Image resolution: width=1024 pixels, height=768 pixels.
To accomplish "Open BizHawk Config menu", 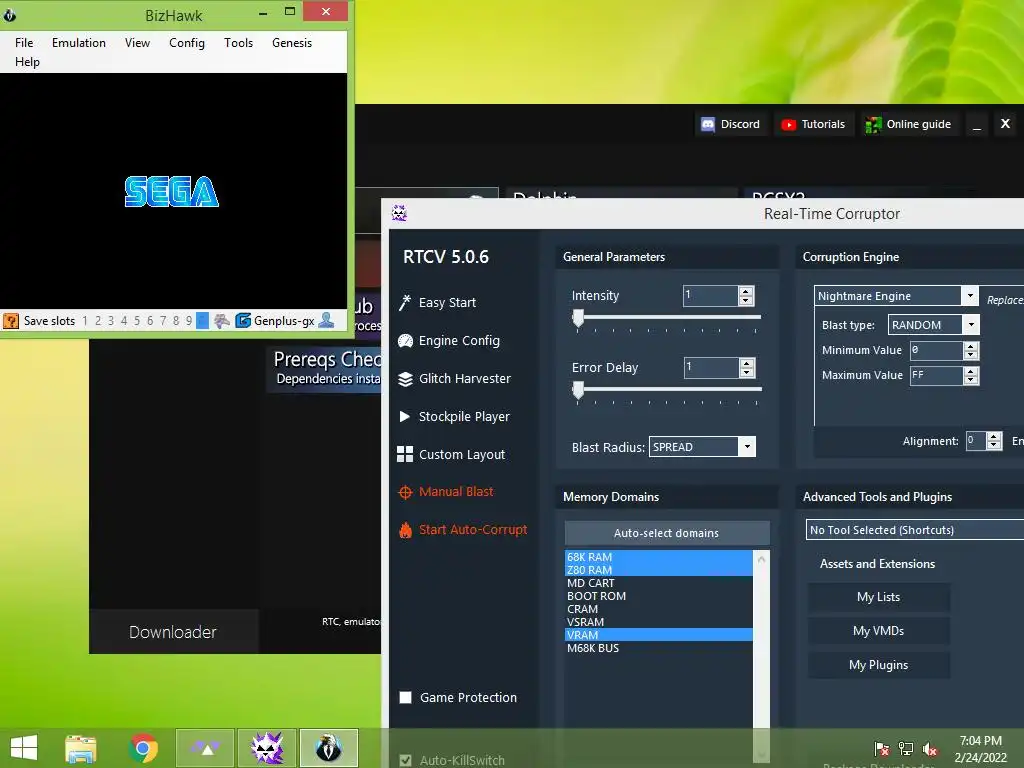I will (187, 42).
